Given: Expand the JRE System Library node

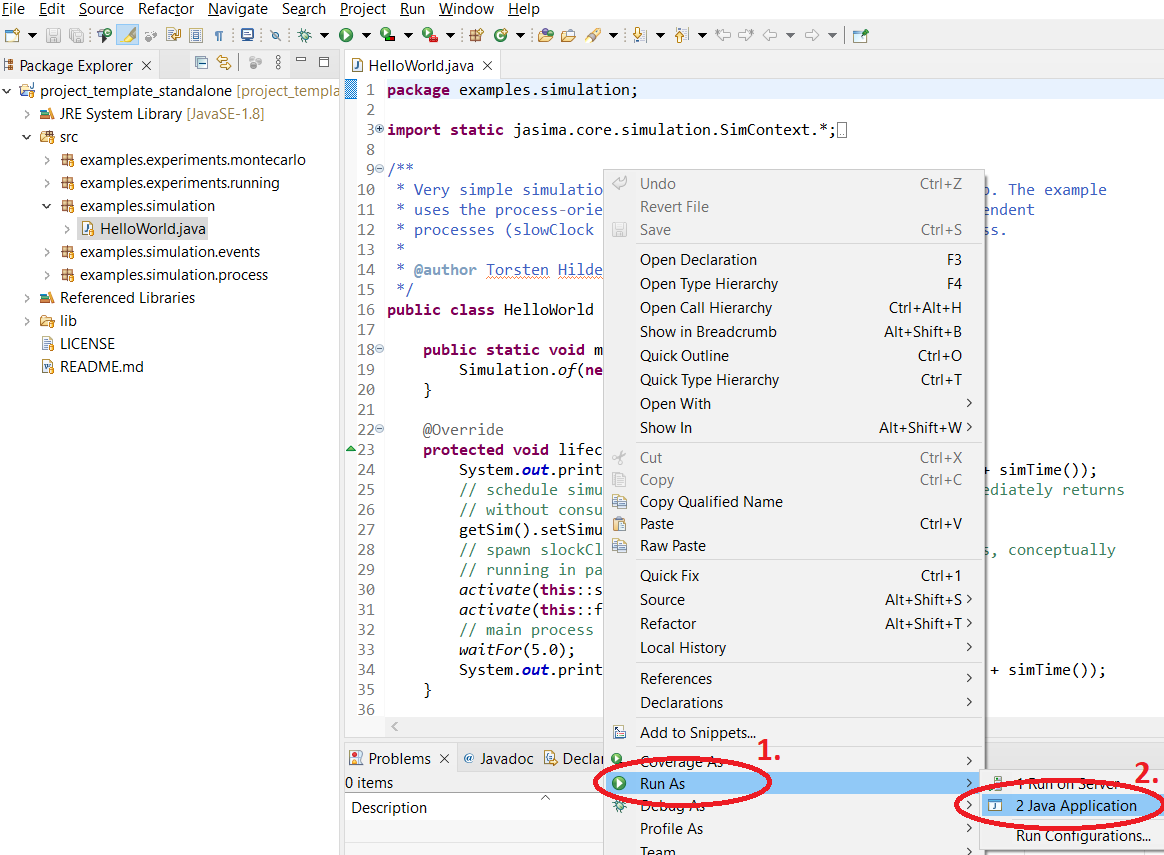Looking at the screenshot, I should [x=27, y=114].
